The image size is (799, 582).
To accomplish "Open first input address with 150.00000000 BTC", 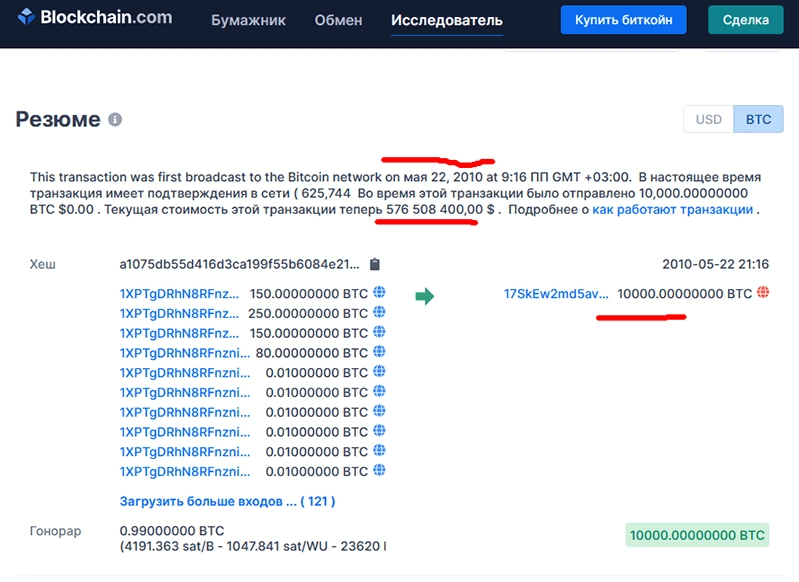I will click(x=179, y=294).
